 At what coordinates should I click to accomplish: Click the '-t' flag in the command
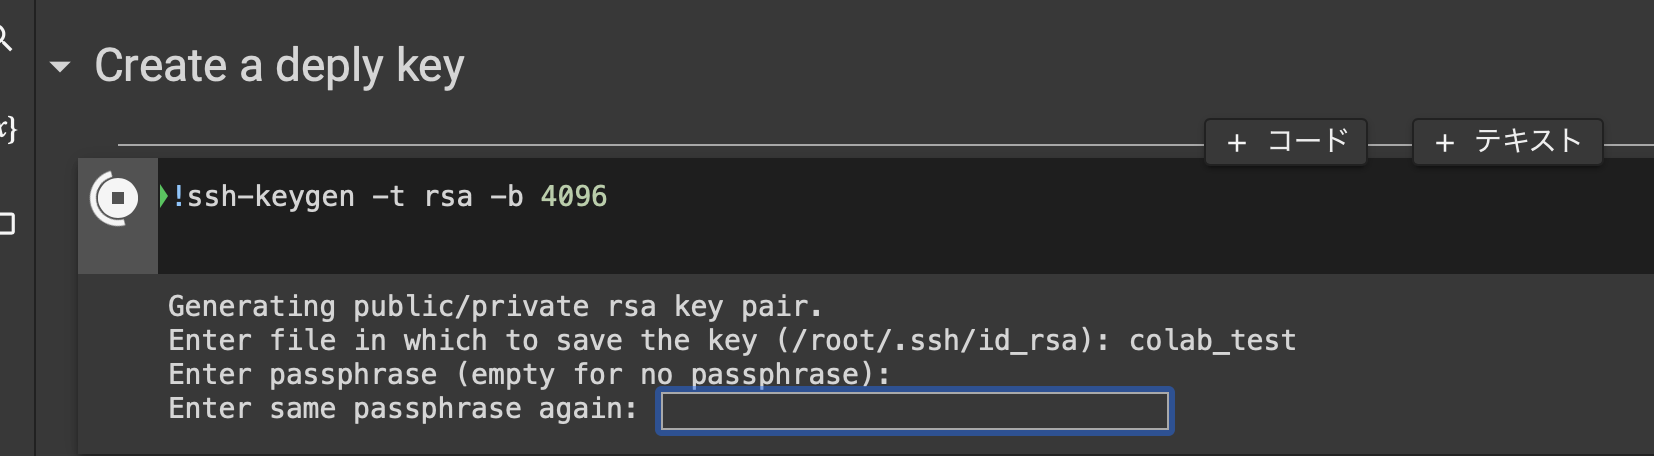(388, 196)
